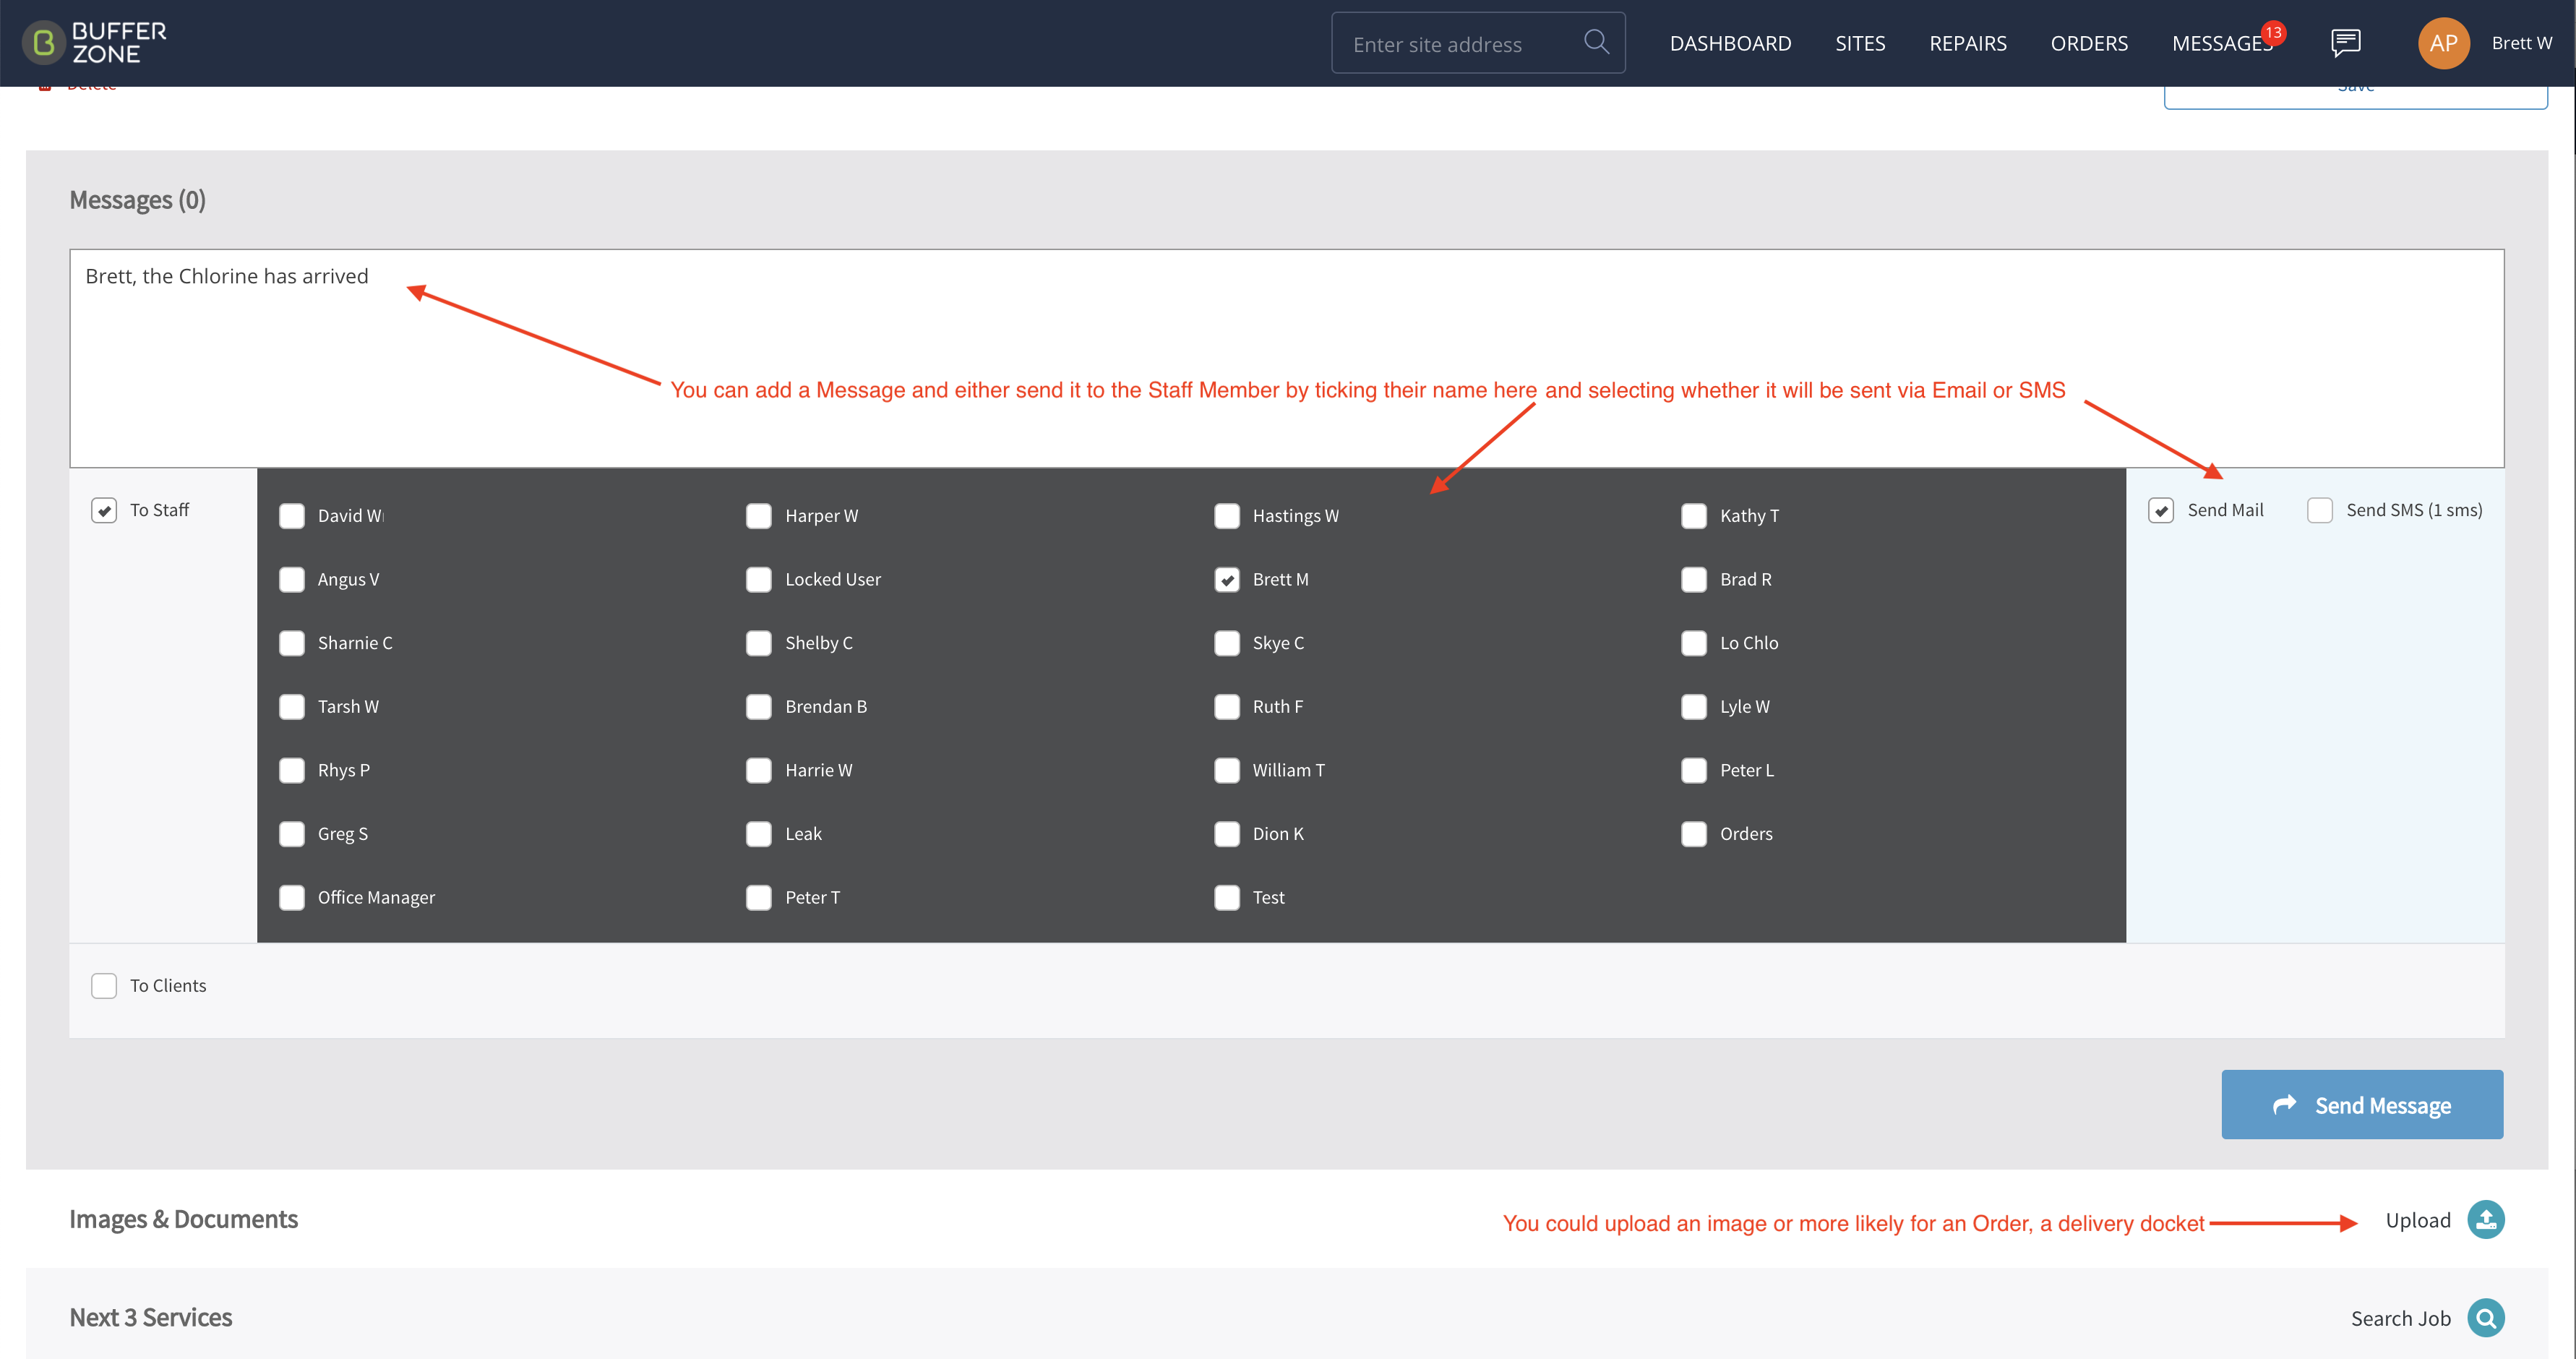Tick the Tarsh W checkbox
This screenshot has height=1359, width=2576.
[292, 706]
